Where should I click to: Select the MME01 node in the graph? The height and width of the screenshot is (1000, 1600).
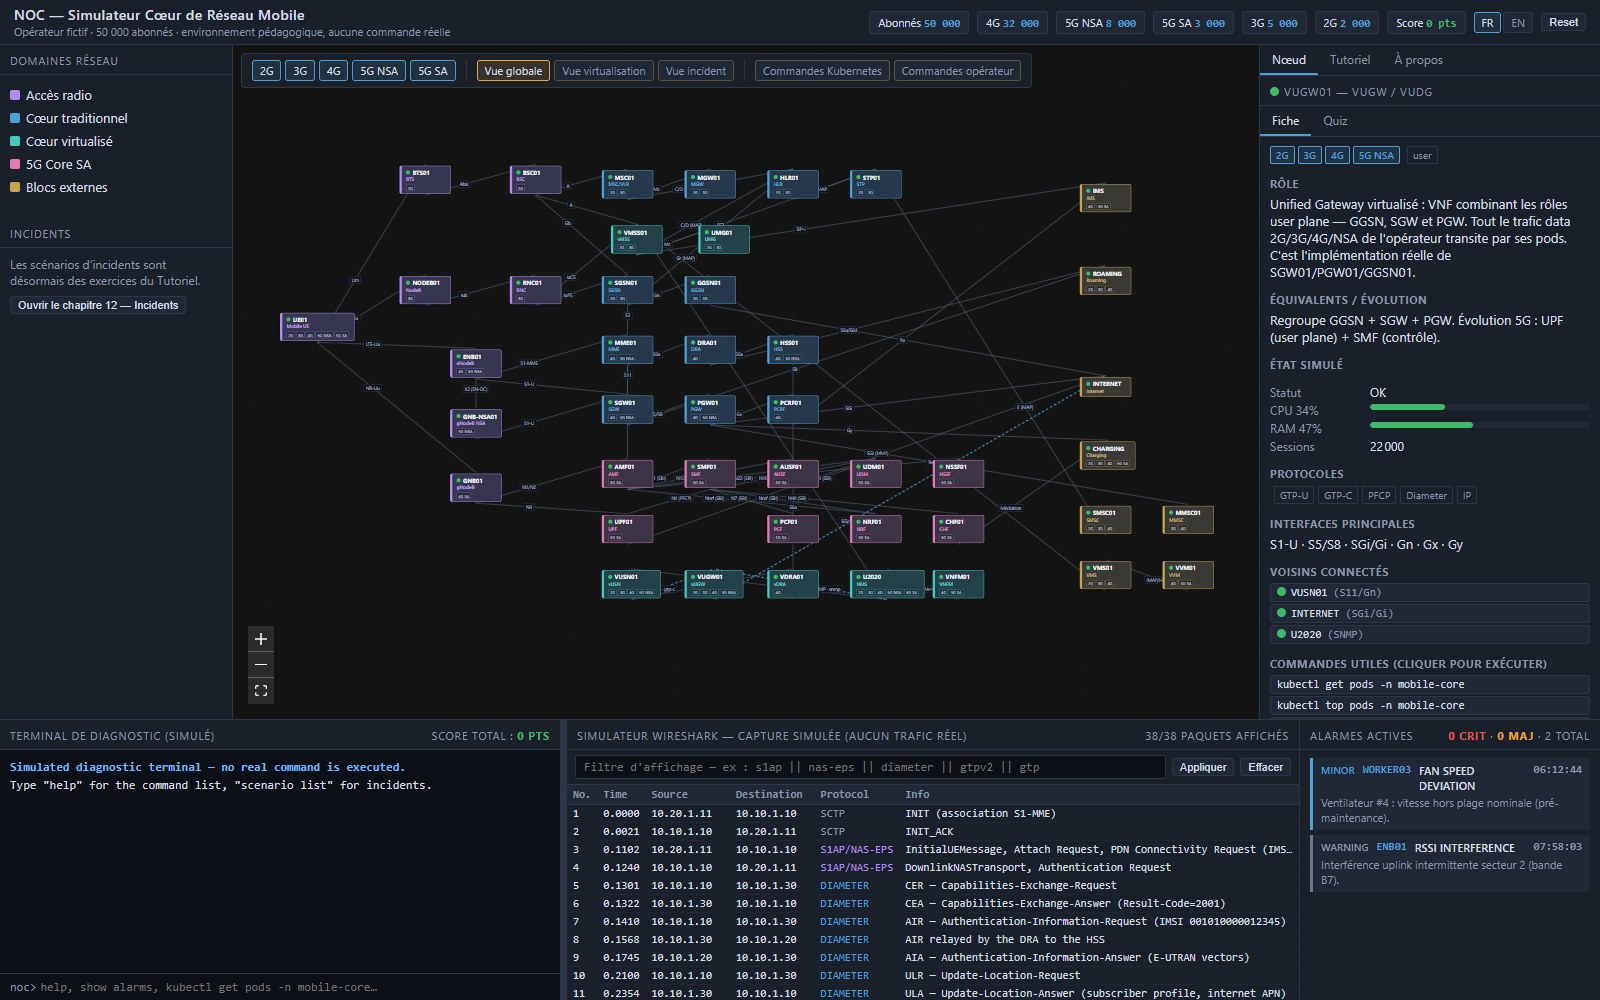627,350
